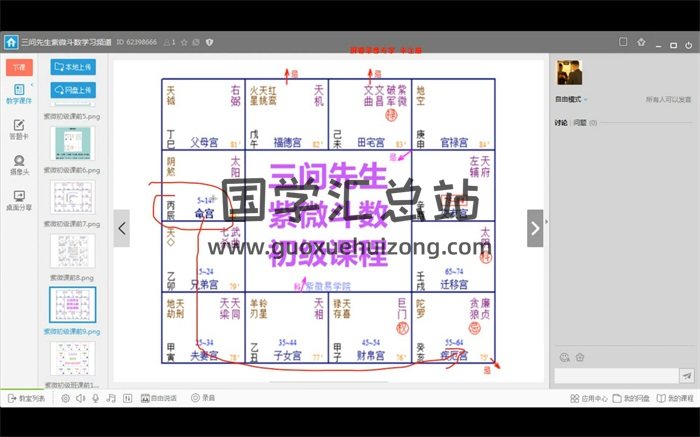The image size is (700, 437).
Task: Open 应用中心 app center
Action: [x=589, y=398]
